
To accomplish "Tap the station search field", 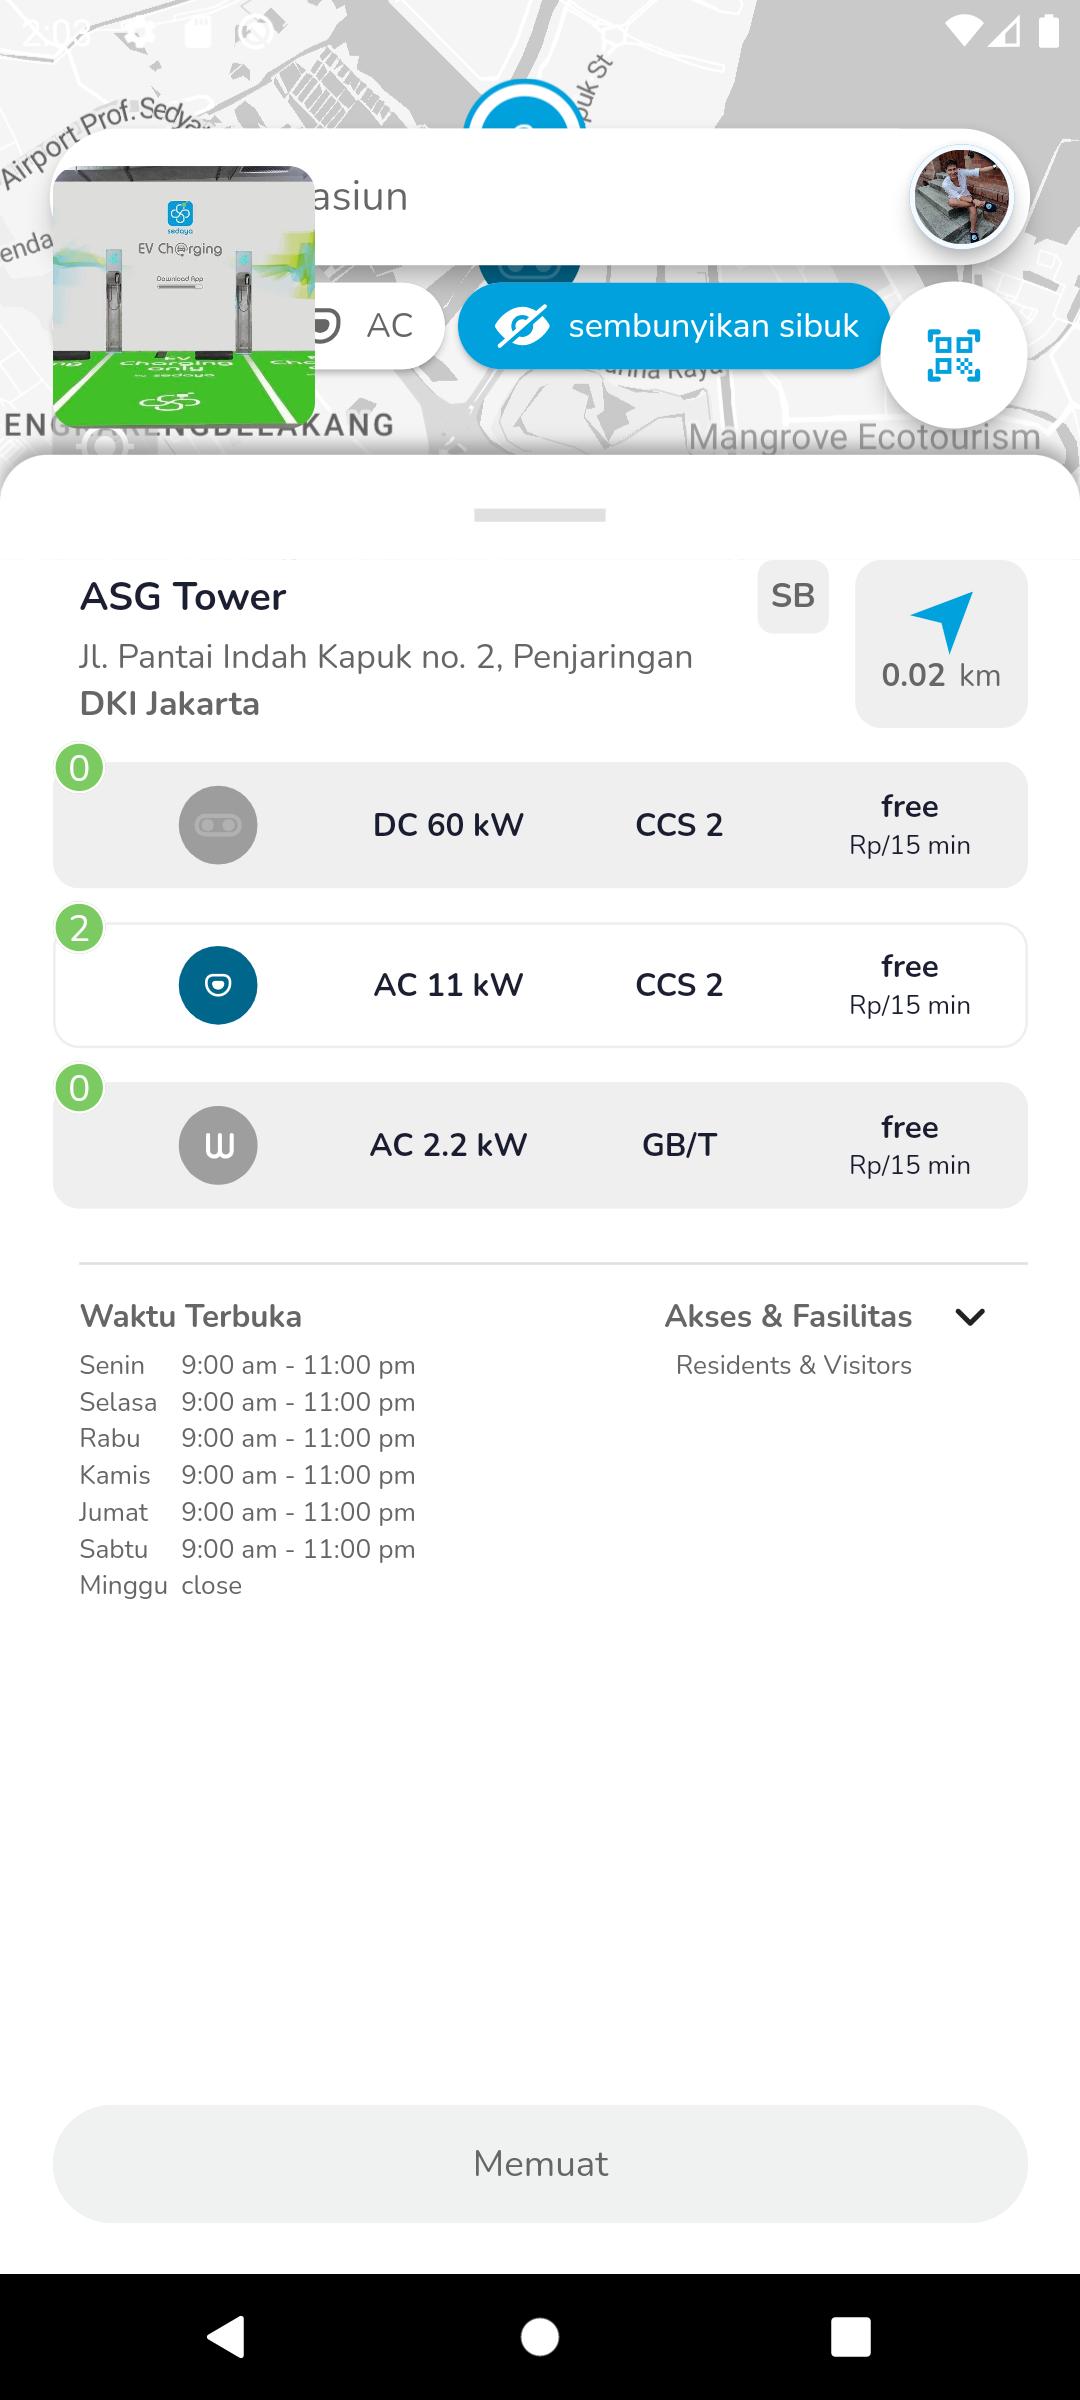I will (x=600, y=197).
